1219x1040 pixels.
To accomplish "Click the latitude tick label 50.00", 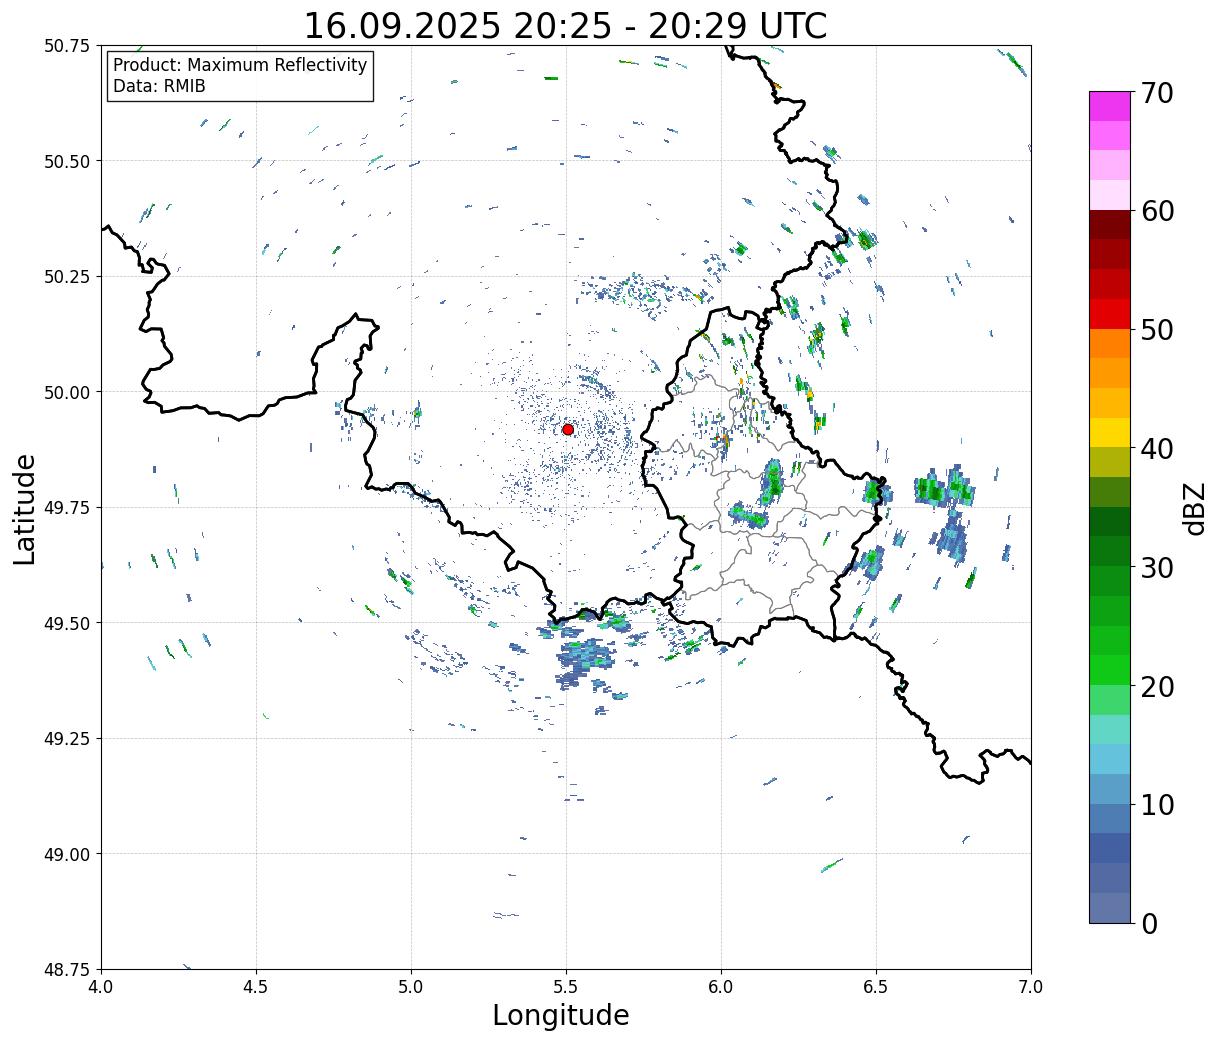I will pyautogui.click(x=67, y=392).
